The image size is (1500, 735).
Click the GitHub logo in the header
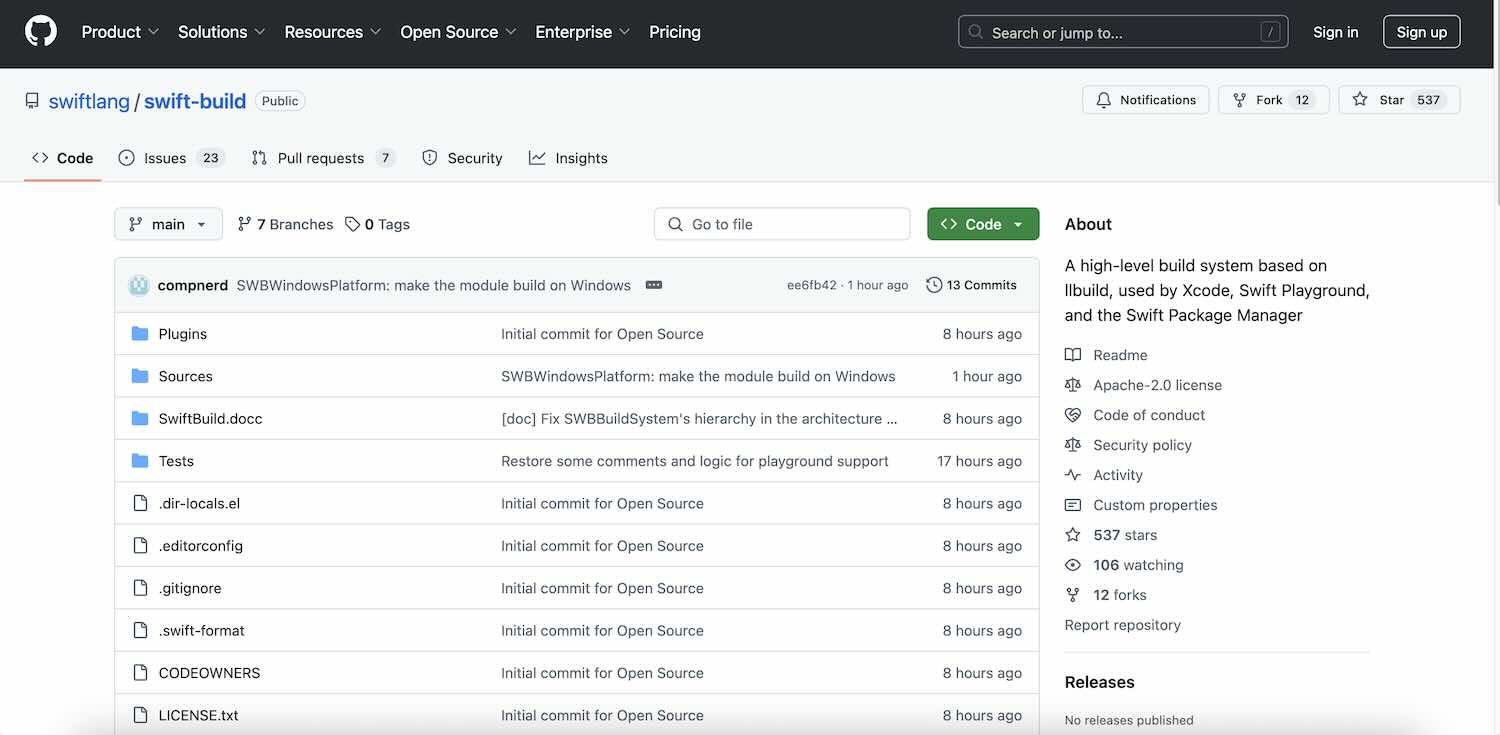40,31
